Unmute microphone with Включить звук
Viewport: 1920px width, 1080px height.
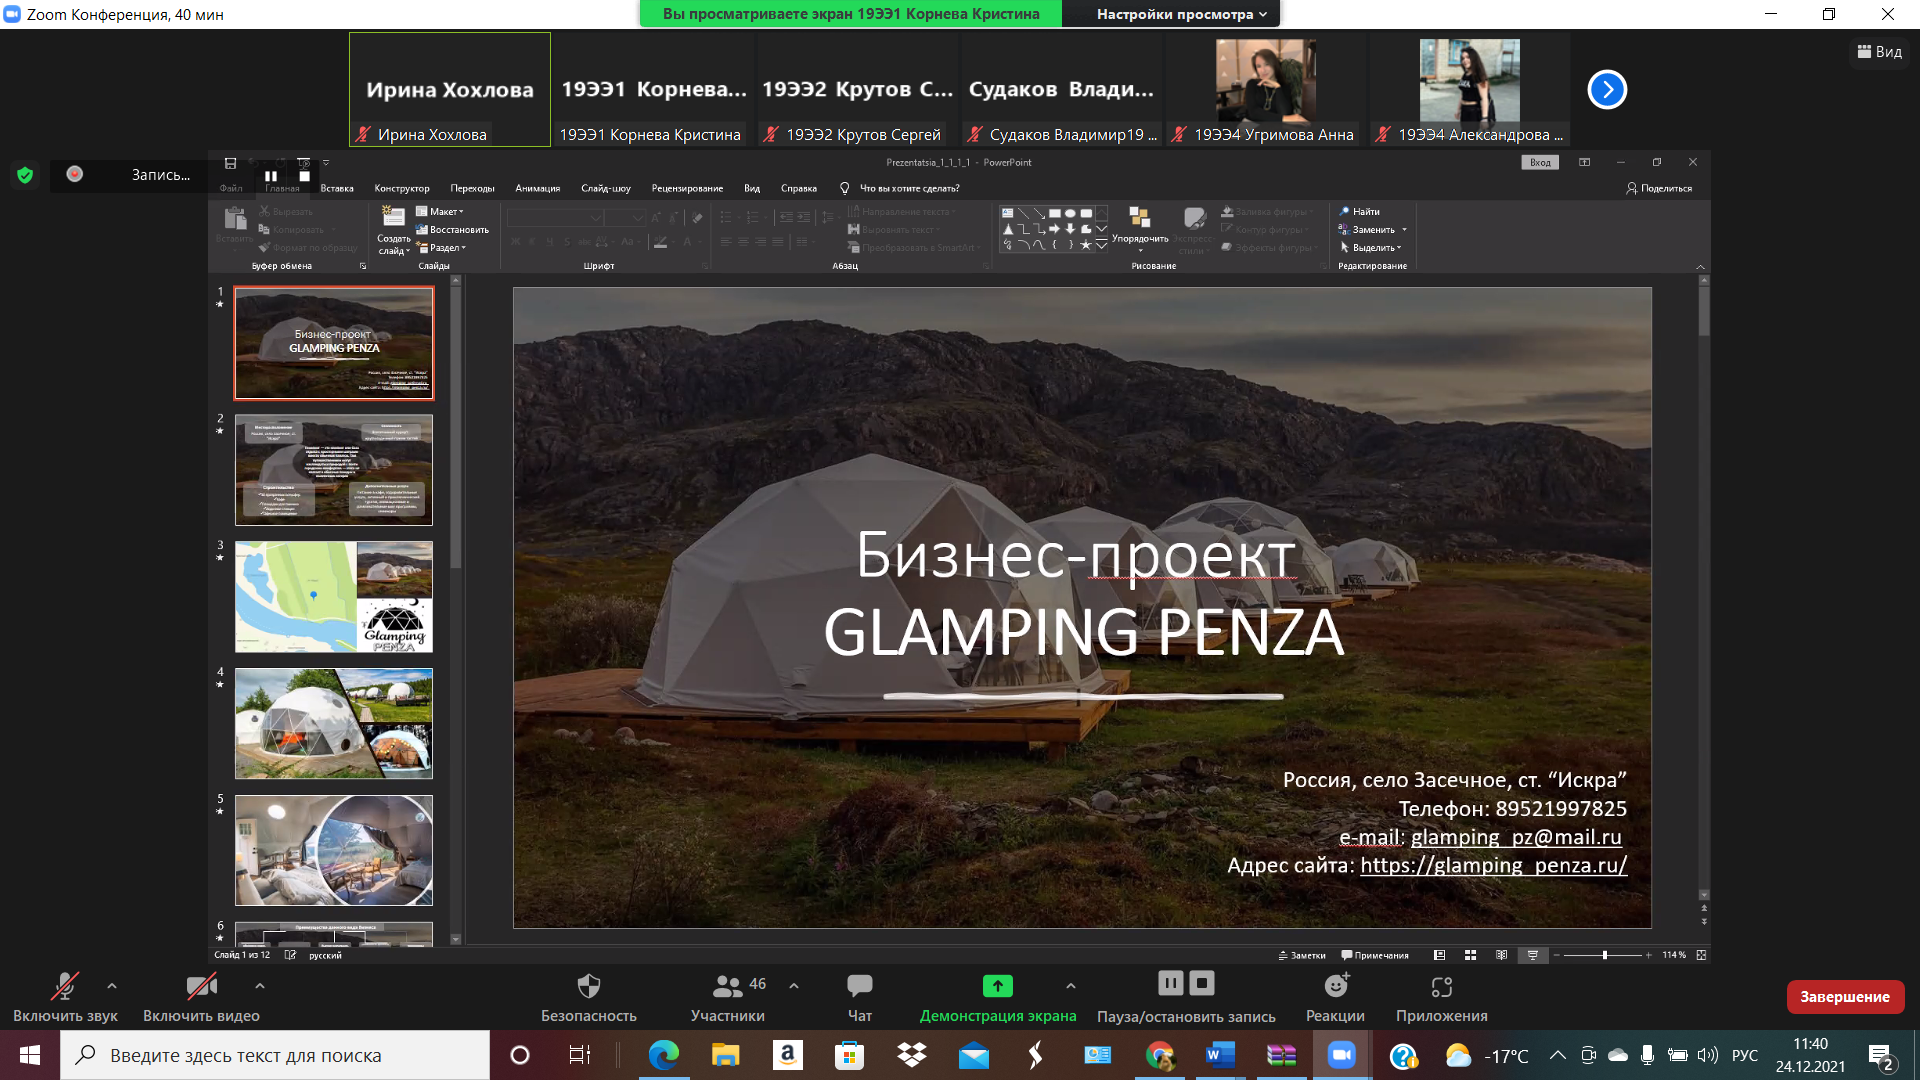(x=65, y=998)
